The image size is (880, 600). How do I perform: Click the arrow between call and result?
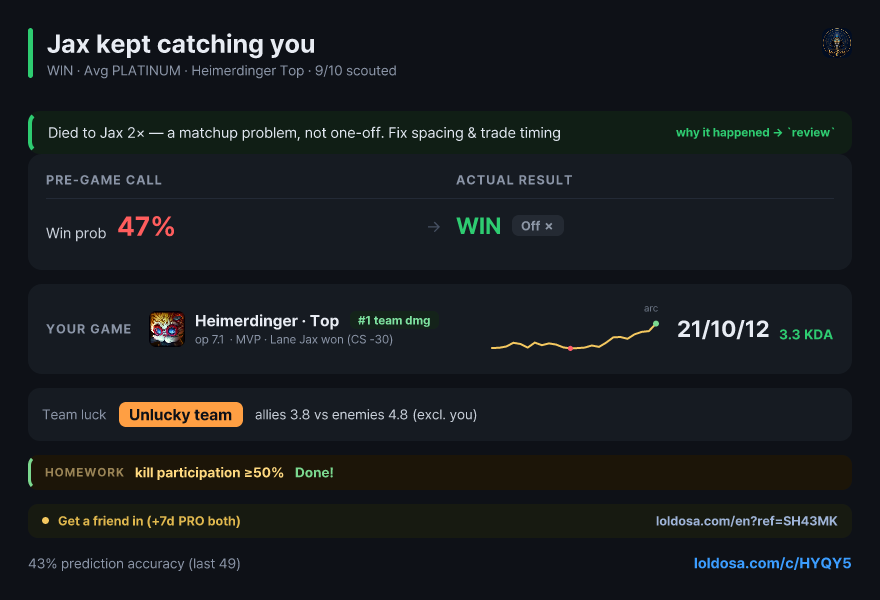(433, 227)
